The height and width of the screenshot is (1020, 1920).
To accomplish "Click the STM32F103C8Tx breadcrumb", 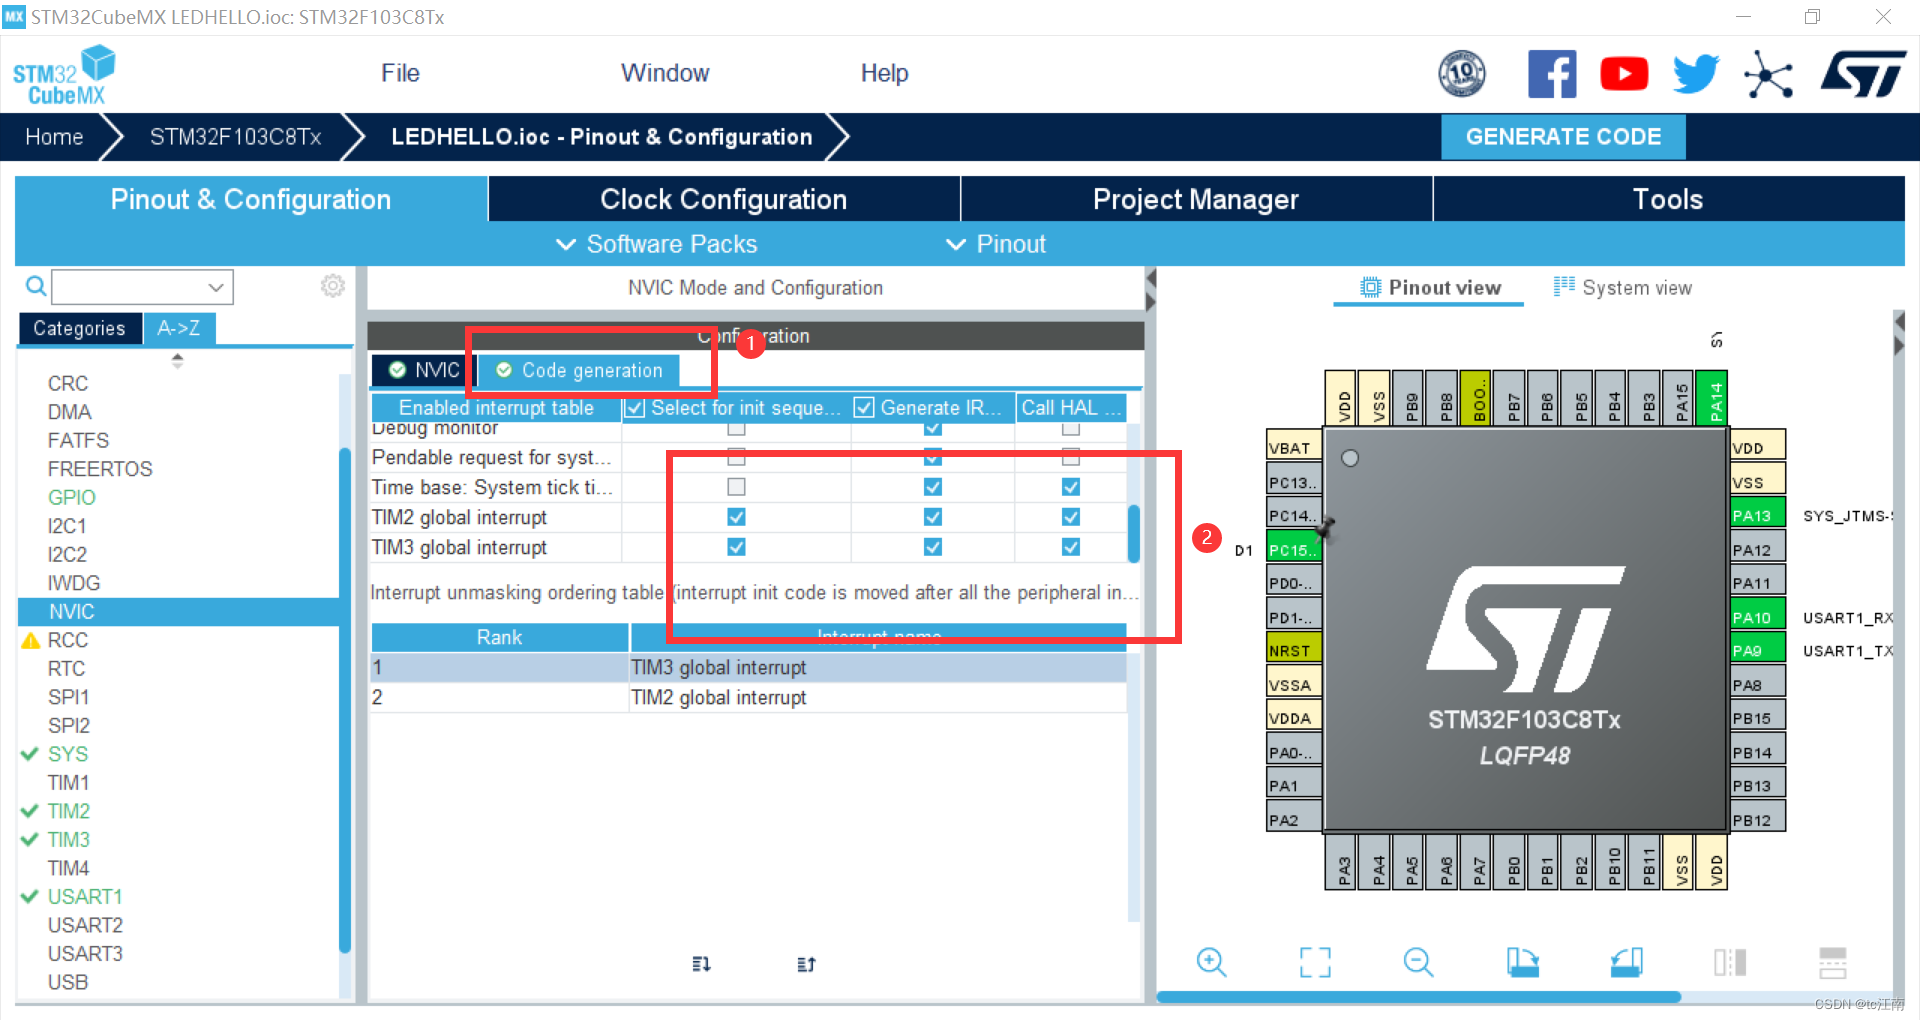I will click(x=235, y=137).
